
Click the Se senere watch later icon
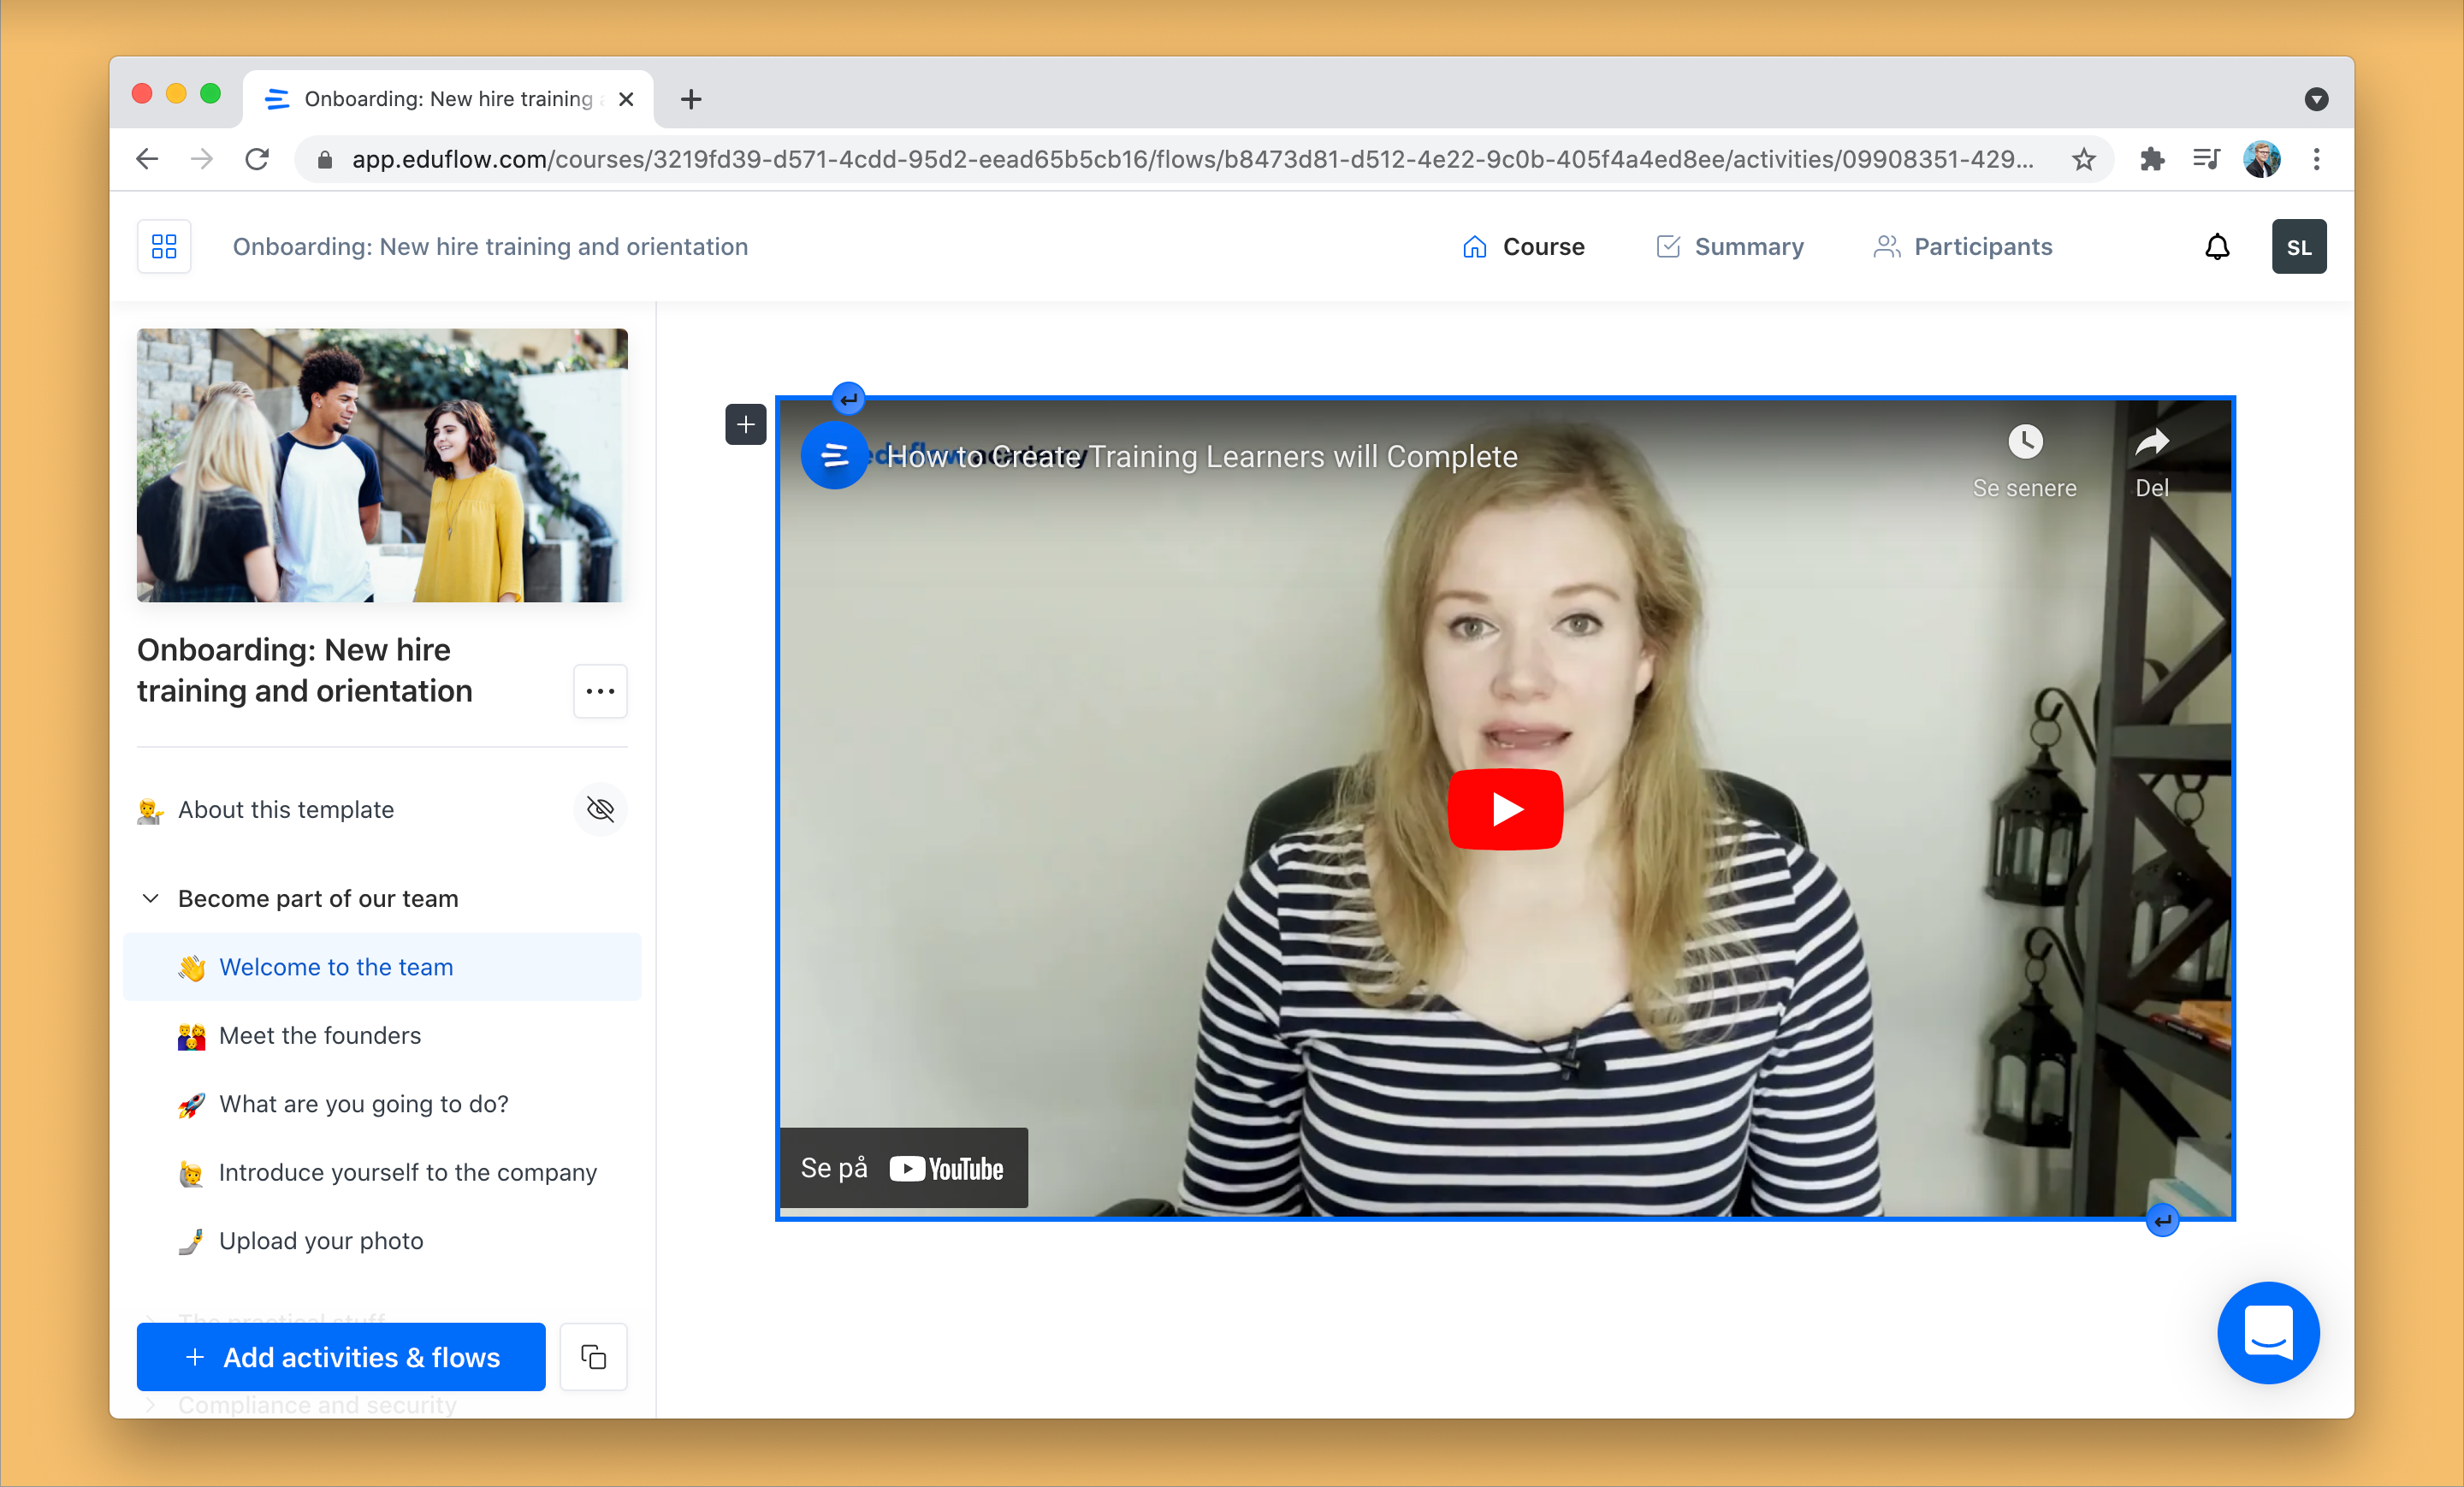2025,442
